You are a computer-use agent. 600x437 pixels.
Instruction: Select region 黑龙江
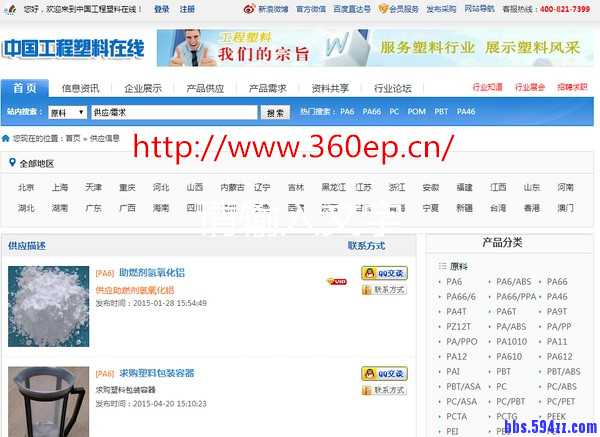click(333, 187)
